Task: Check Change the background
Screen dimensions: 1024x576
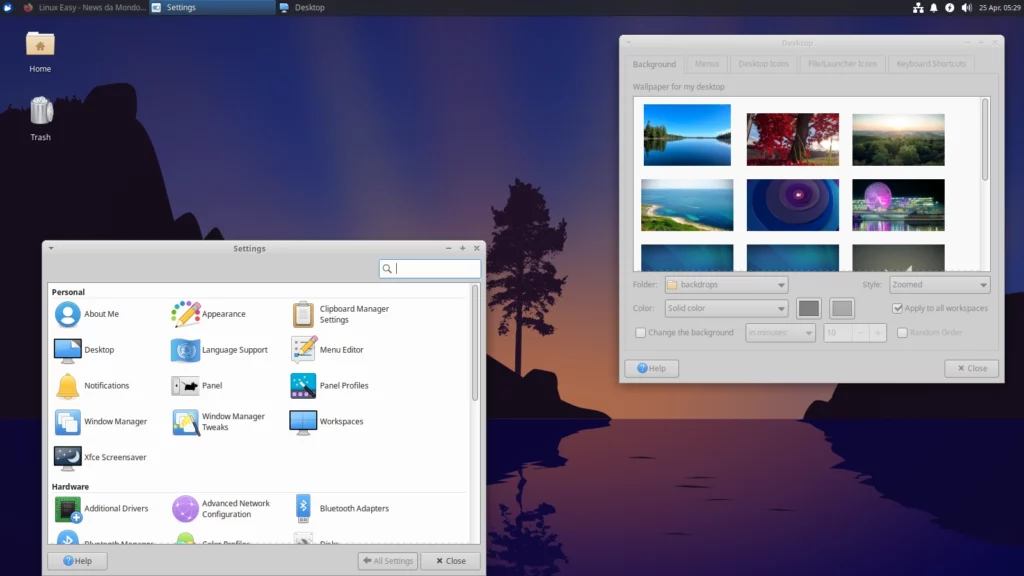Action: click(x=640, y=332)
